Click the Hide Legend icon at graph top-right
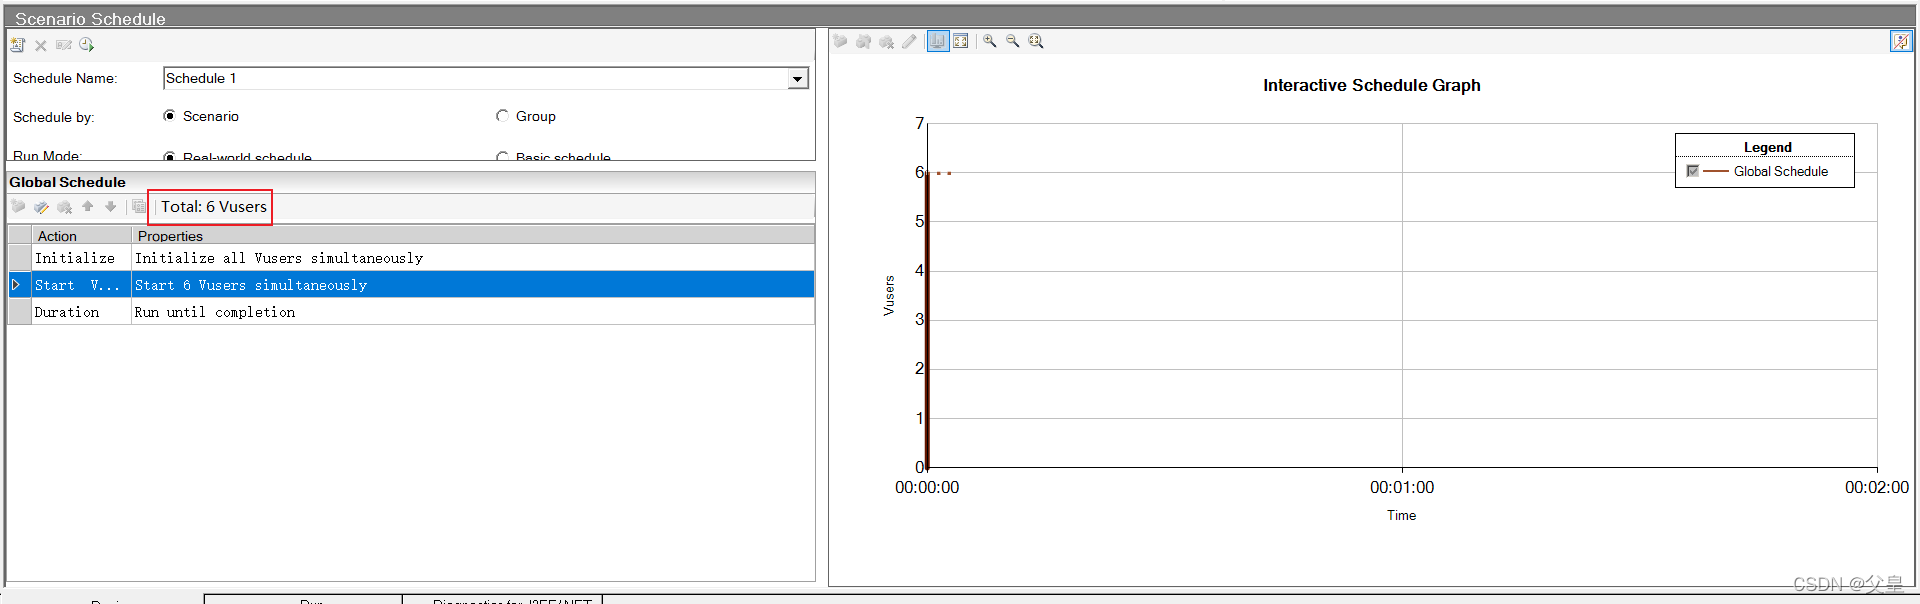The image size is (1920, 604). pyautogui.click(x=1901, y=41)
